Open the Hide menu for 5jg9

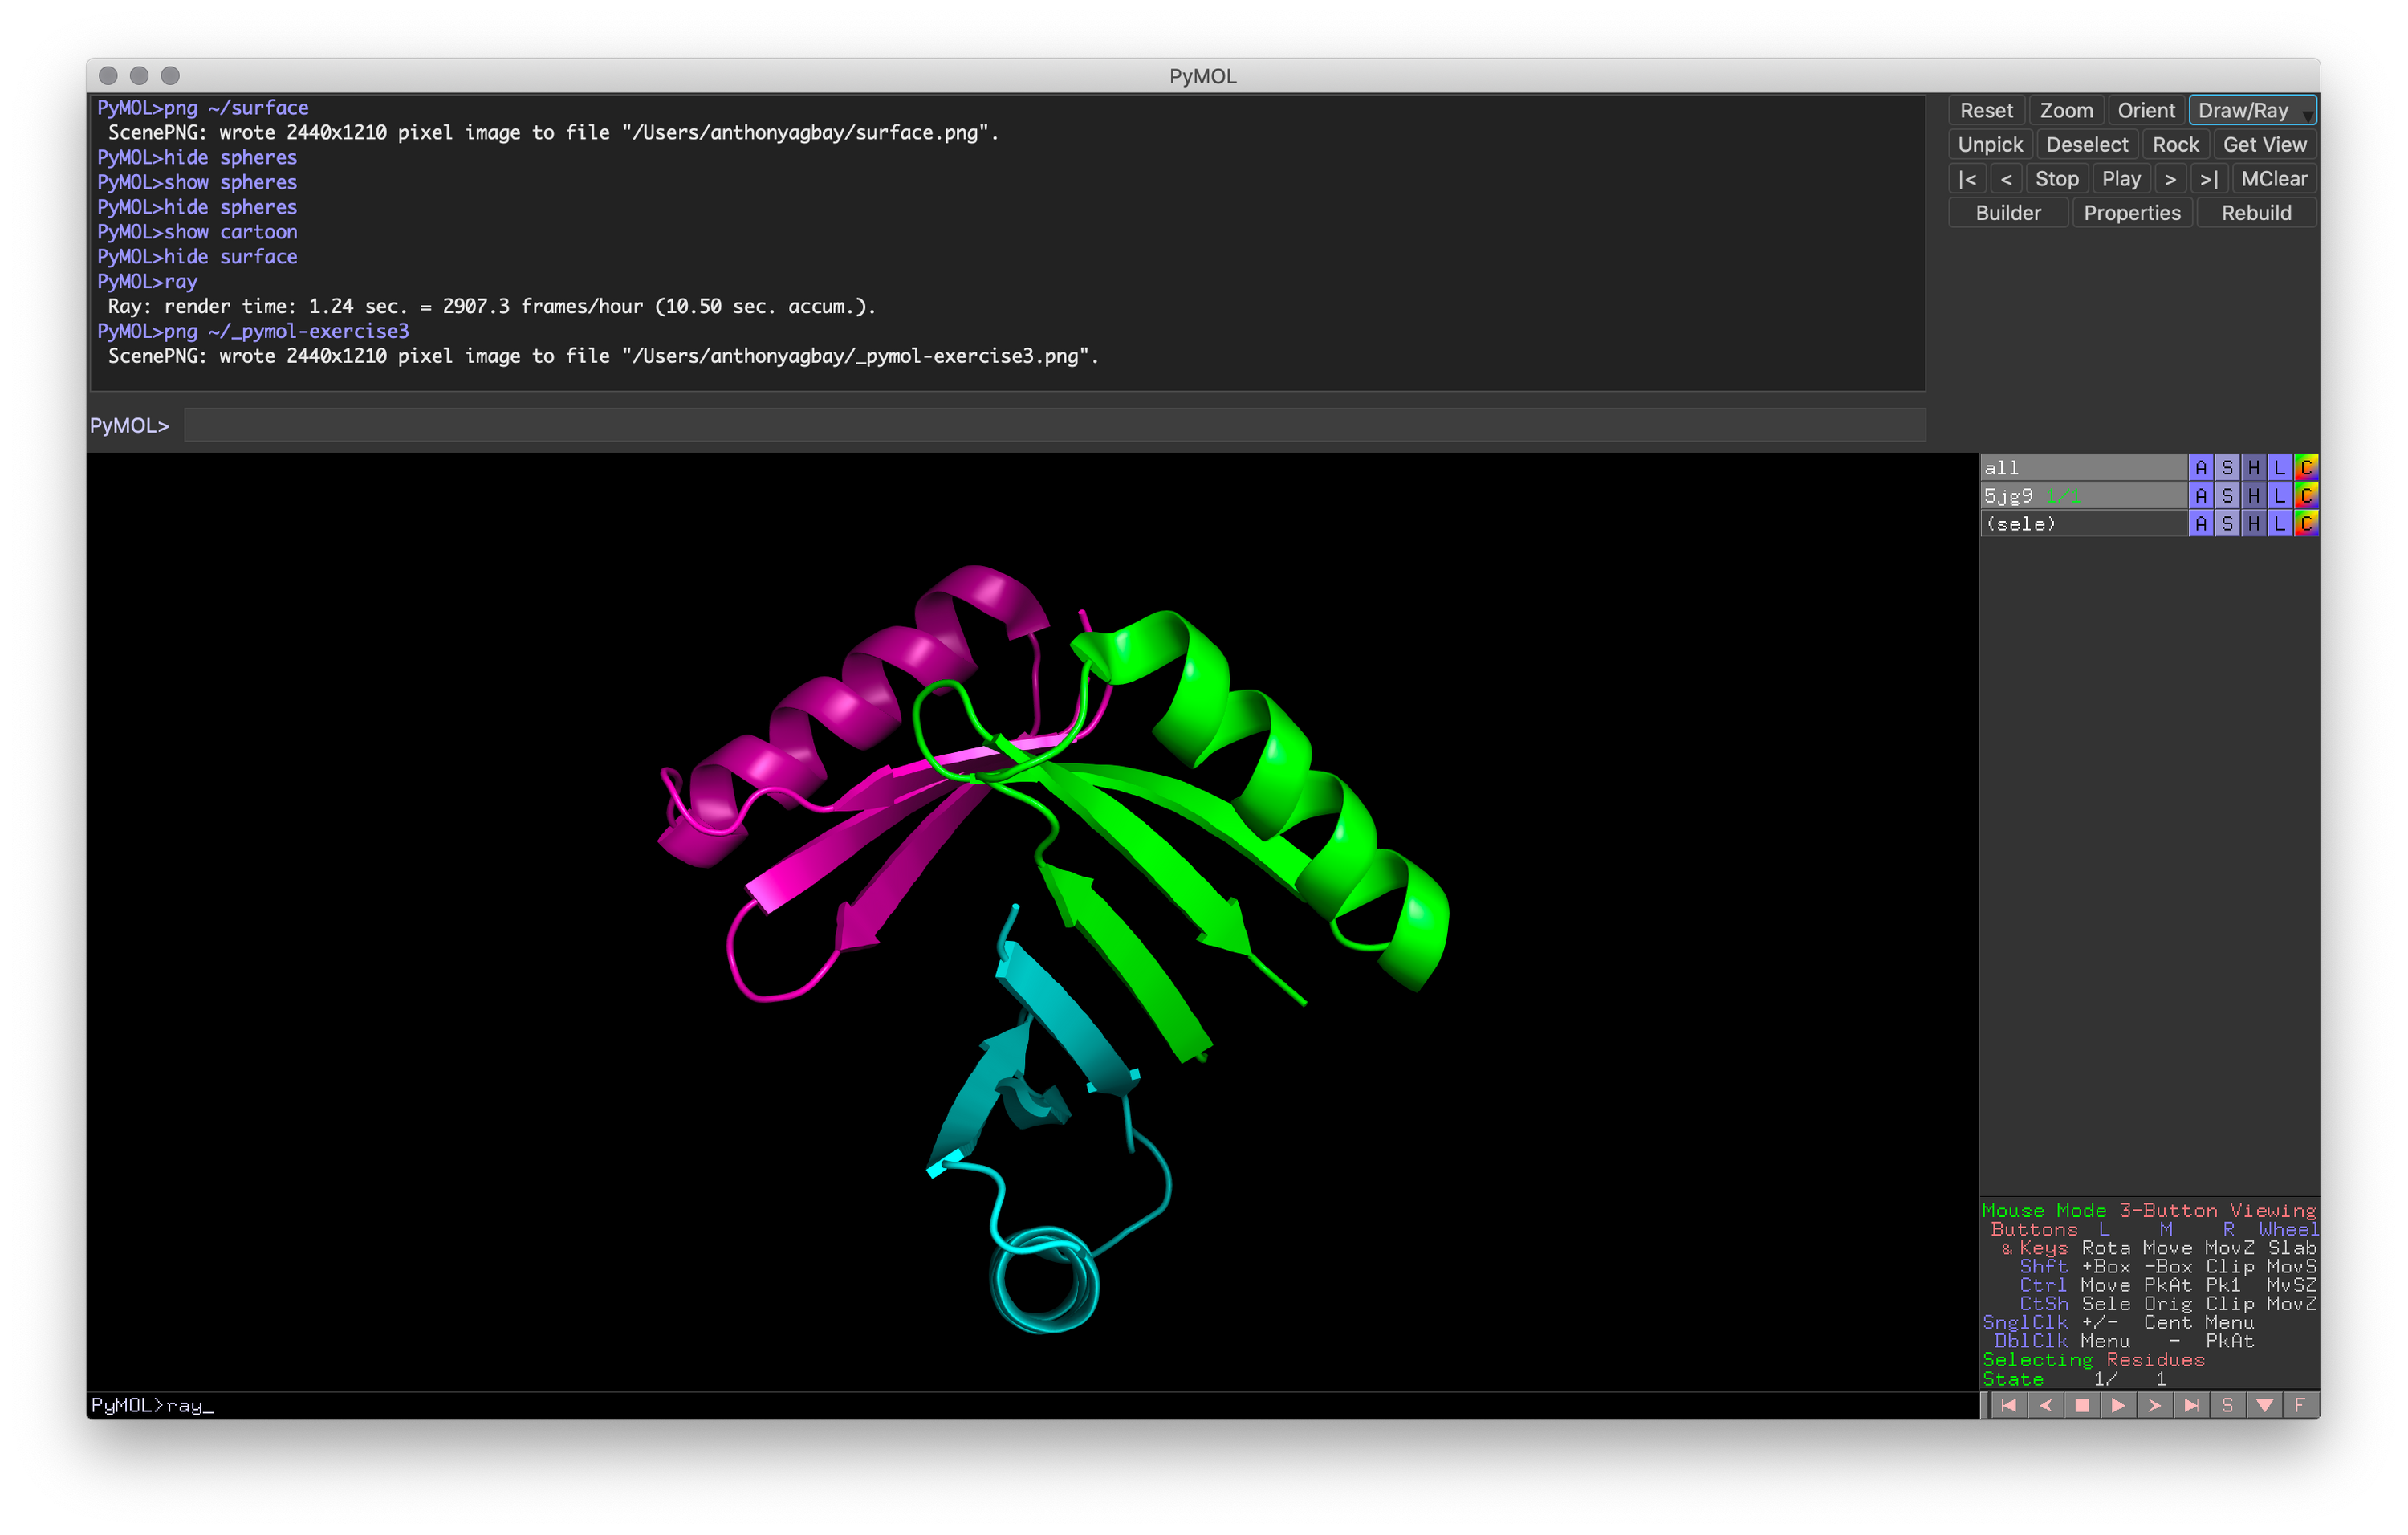pos(2253,495)
